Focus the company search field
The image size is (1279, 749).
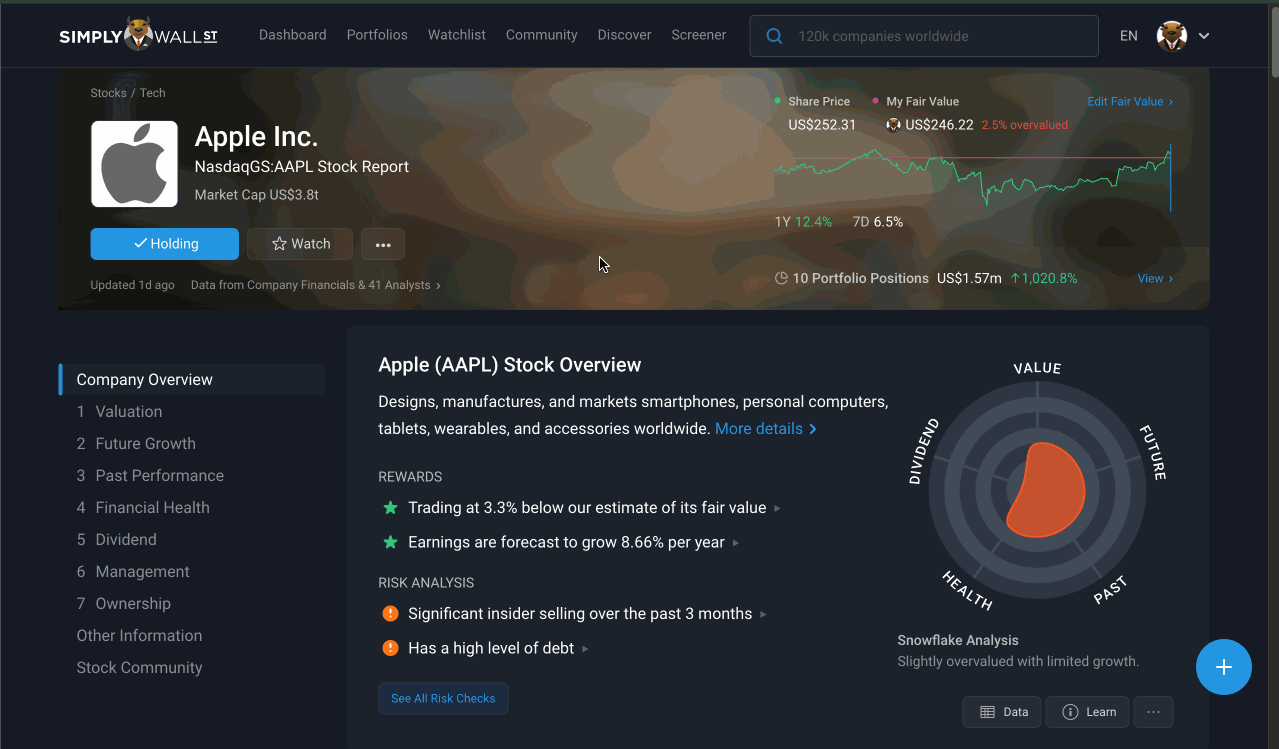pos(924,36)
